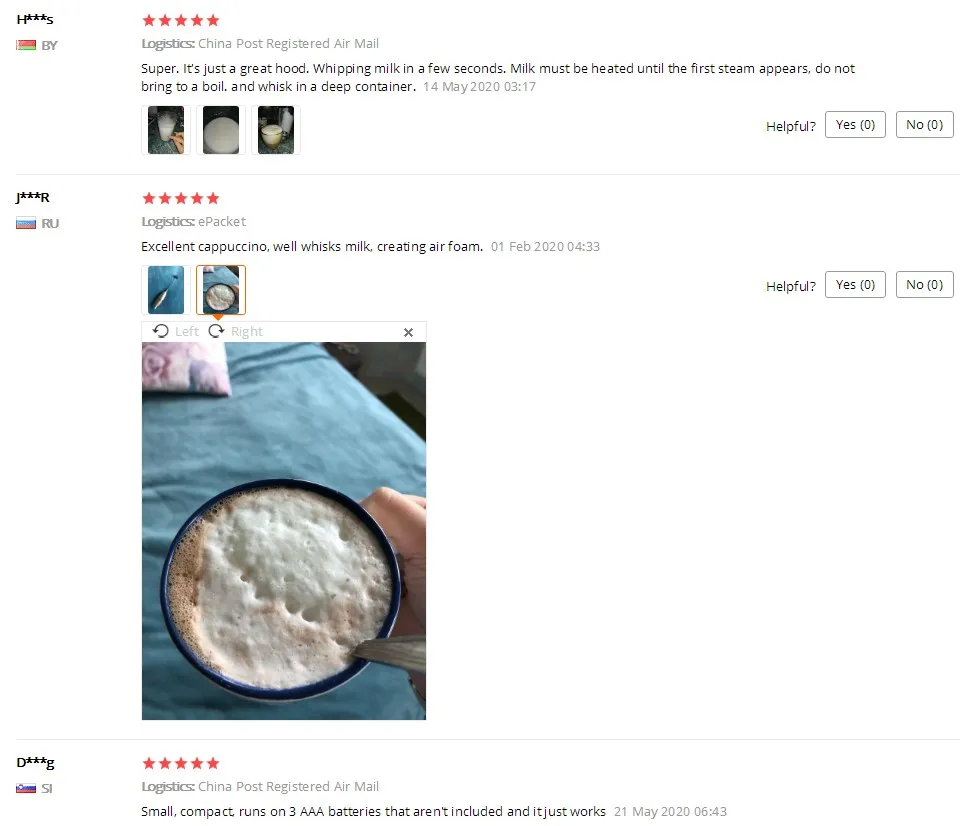This screenshot has width=966, height=826.
Task: Rotate the review photo left
Action: (x=176, y=331)
